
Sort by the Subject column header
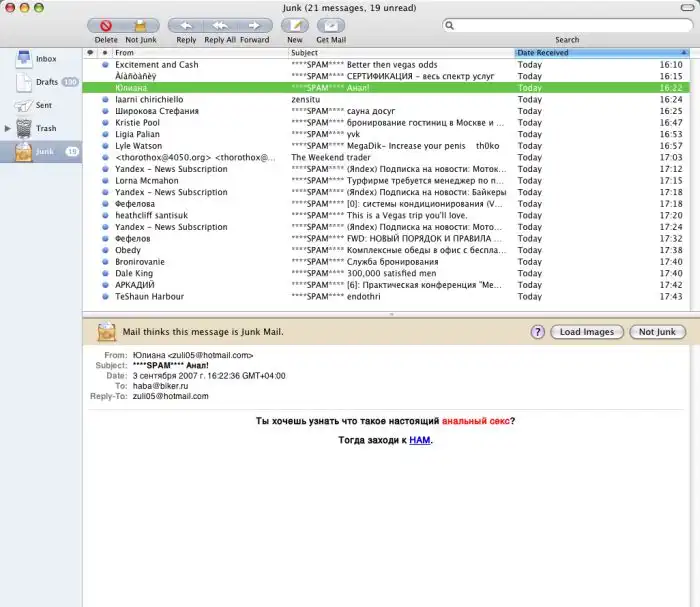(400, 52)
